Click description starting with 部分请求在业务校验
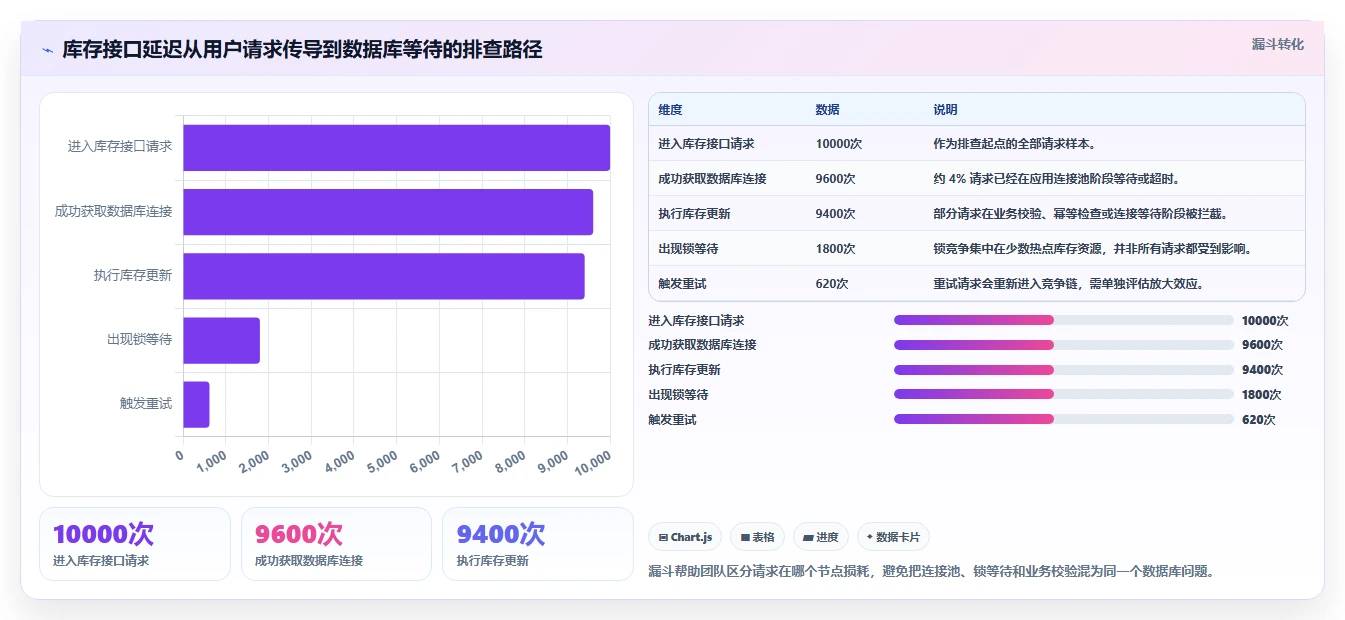This screenshot has height=620, width=1345. pos(1080,213)
